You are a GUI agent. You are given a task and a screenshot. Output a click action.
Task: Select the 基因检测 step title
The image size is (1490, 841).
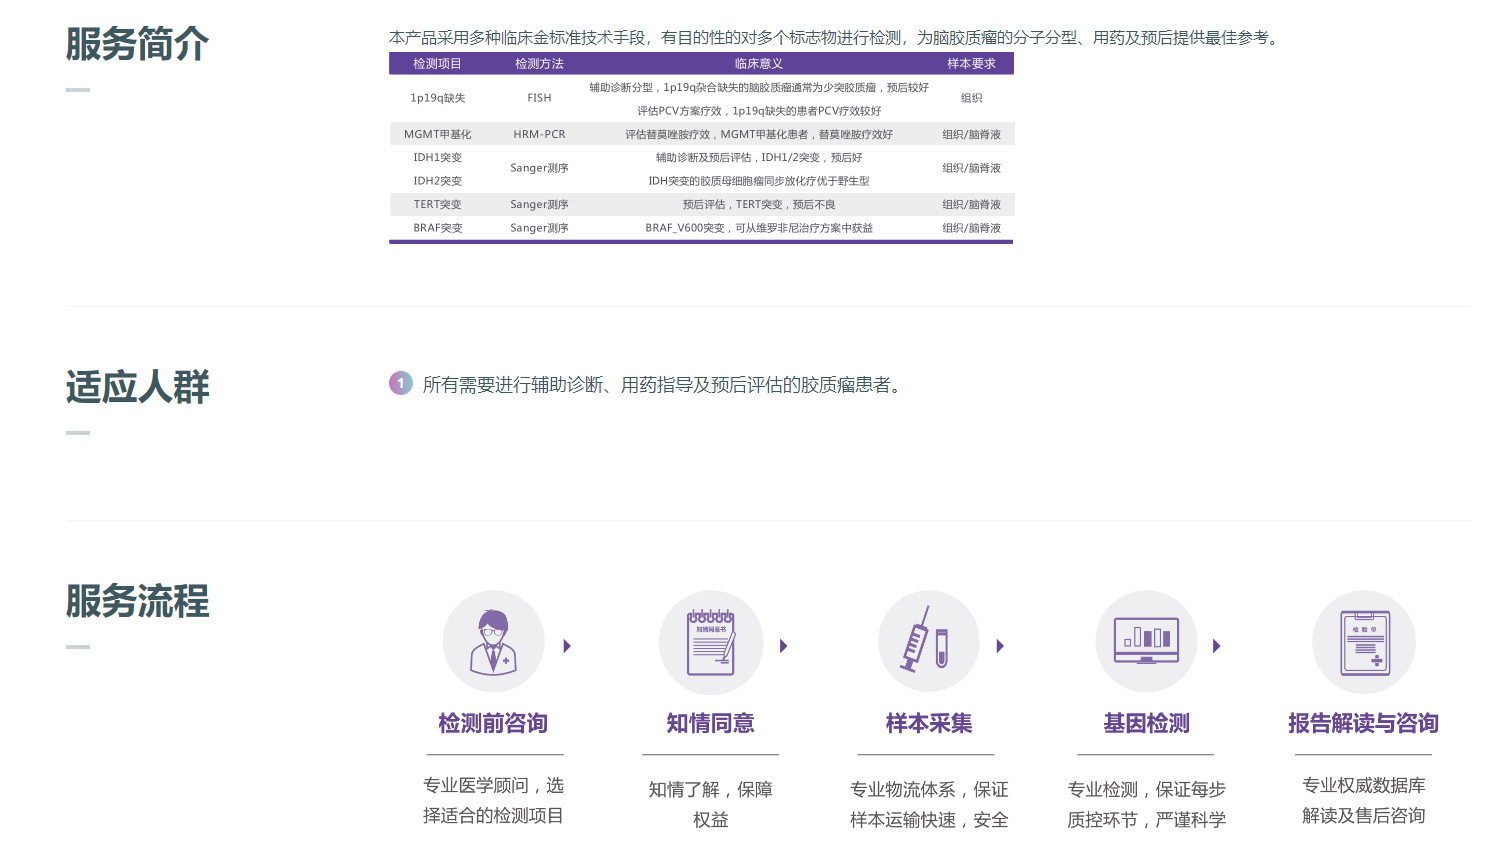click(x=1146, y=723)
